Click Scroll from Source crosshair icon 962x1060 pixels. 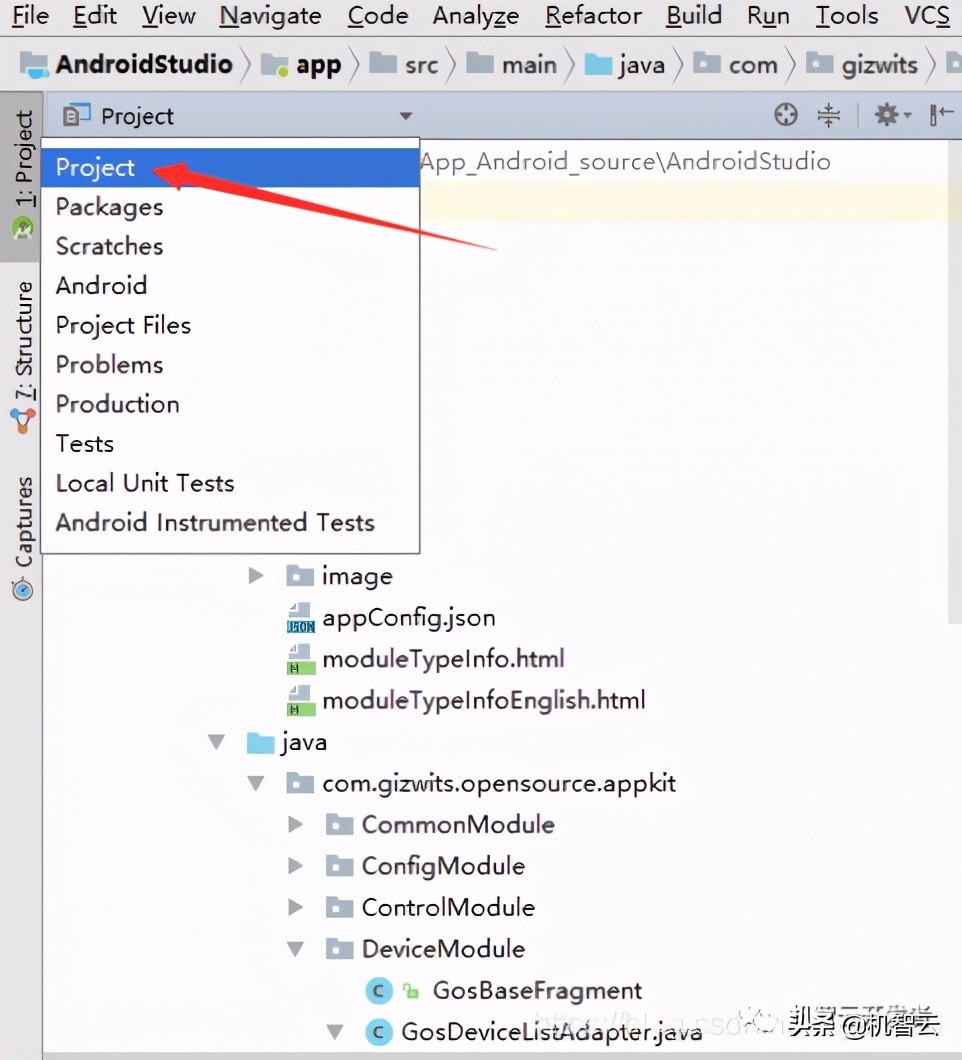pos(786,115)
